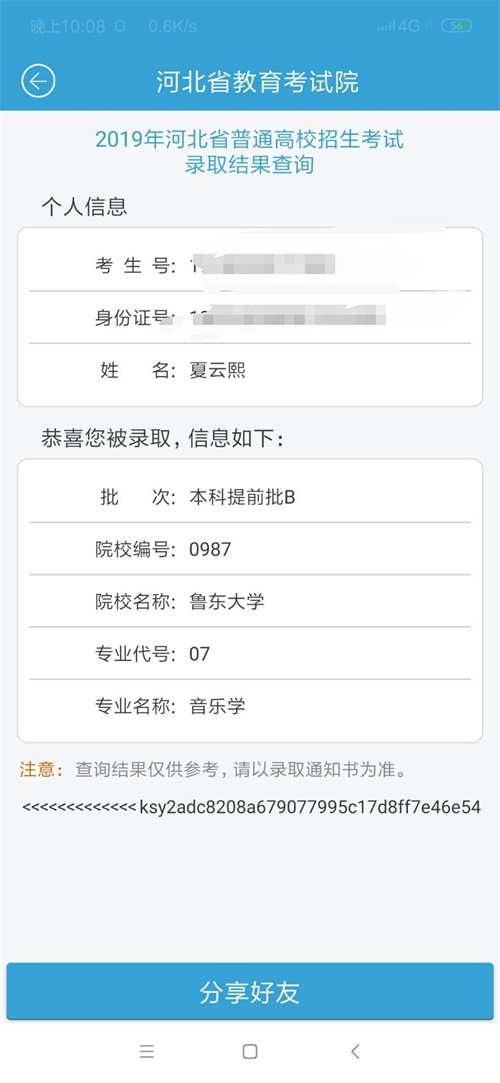Click the 分享好友 share button
Image resolution: width=500 pixels, height=1083 pixels.
250,992
